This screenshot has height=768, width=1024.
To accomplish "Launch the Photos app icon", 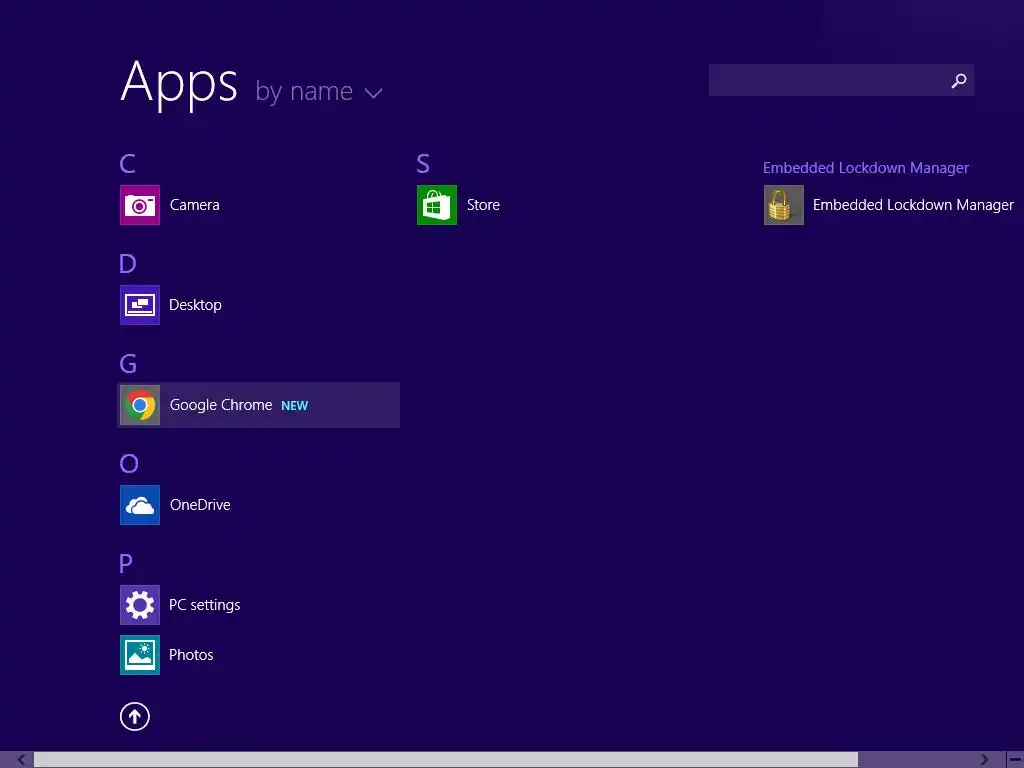I will pos(140,655).
